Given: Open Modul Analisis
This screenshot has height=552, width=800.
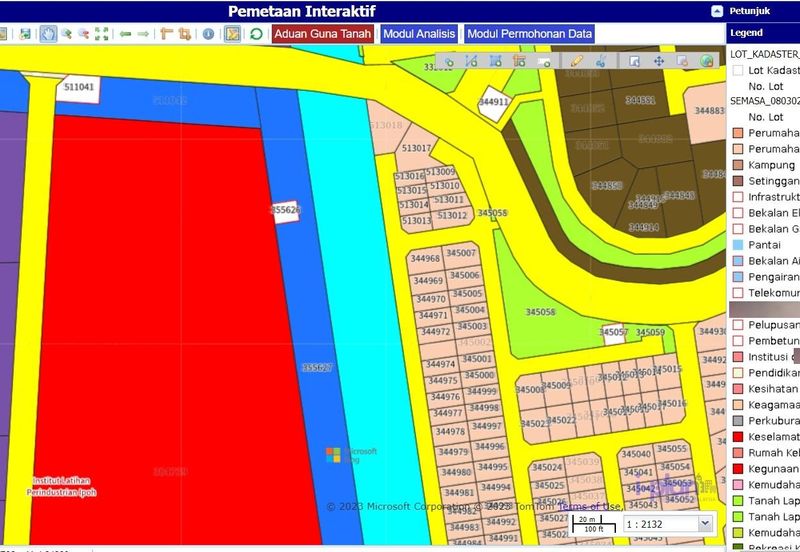Looking at the screenshot, I should [419, 34].
